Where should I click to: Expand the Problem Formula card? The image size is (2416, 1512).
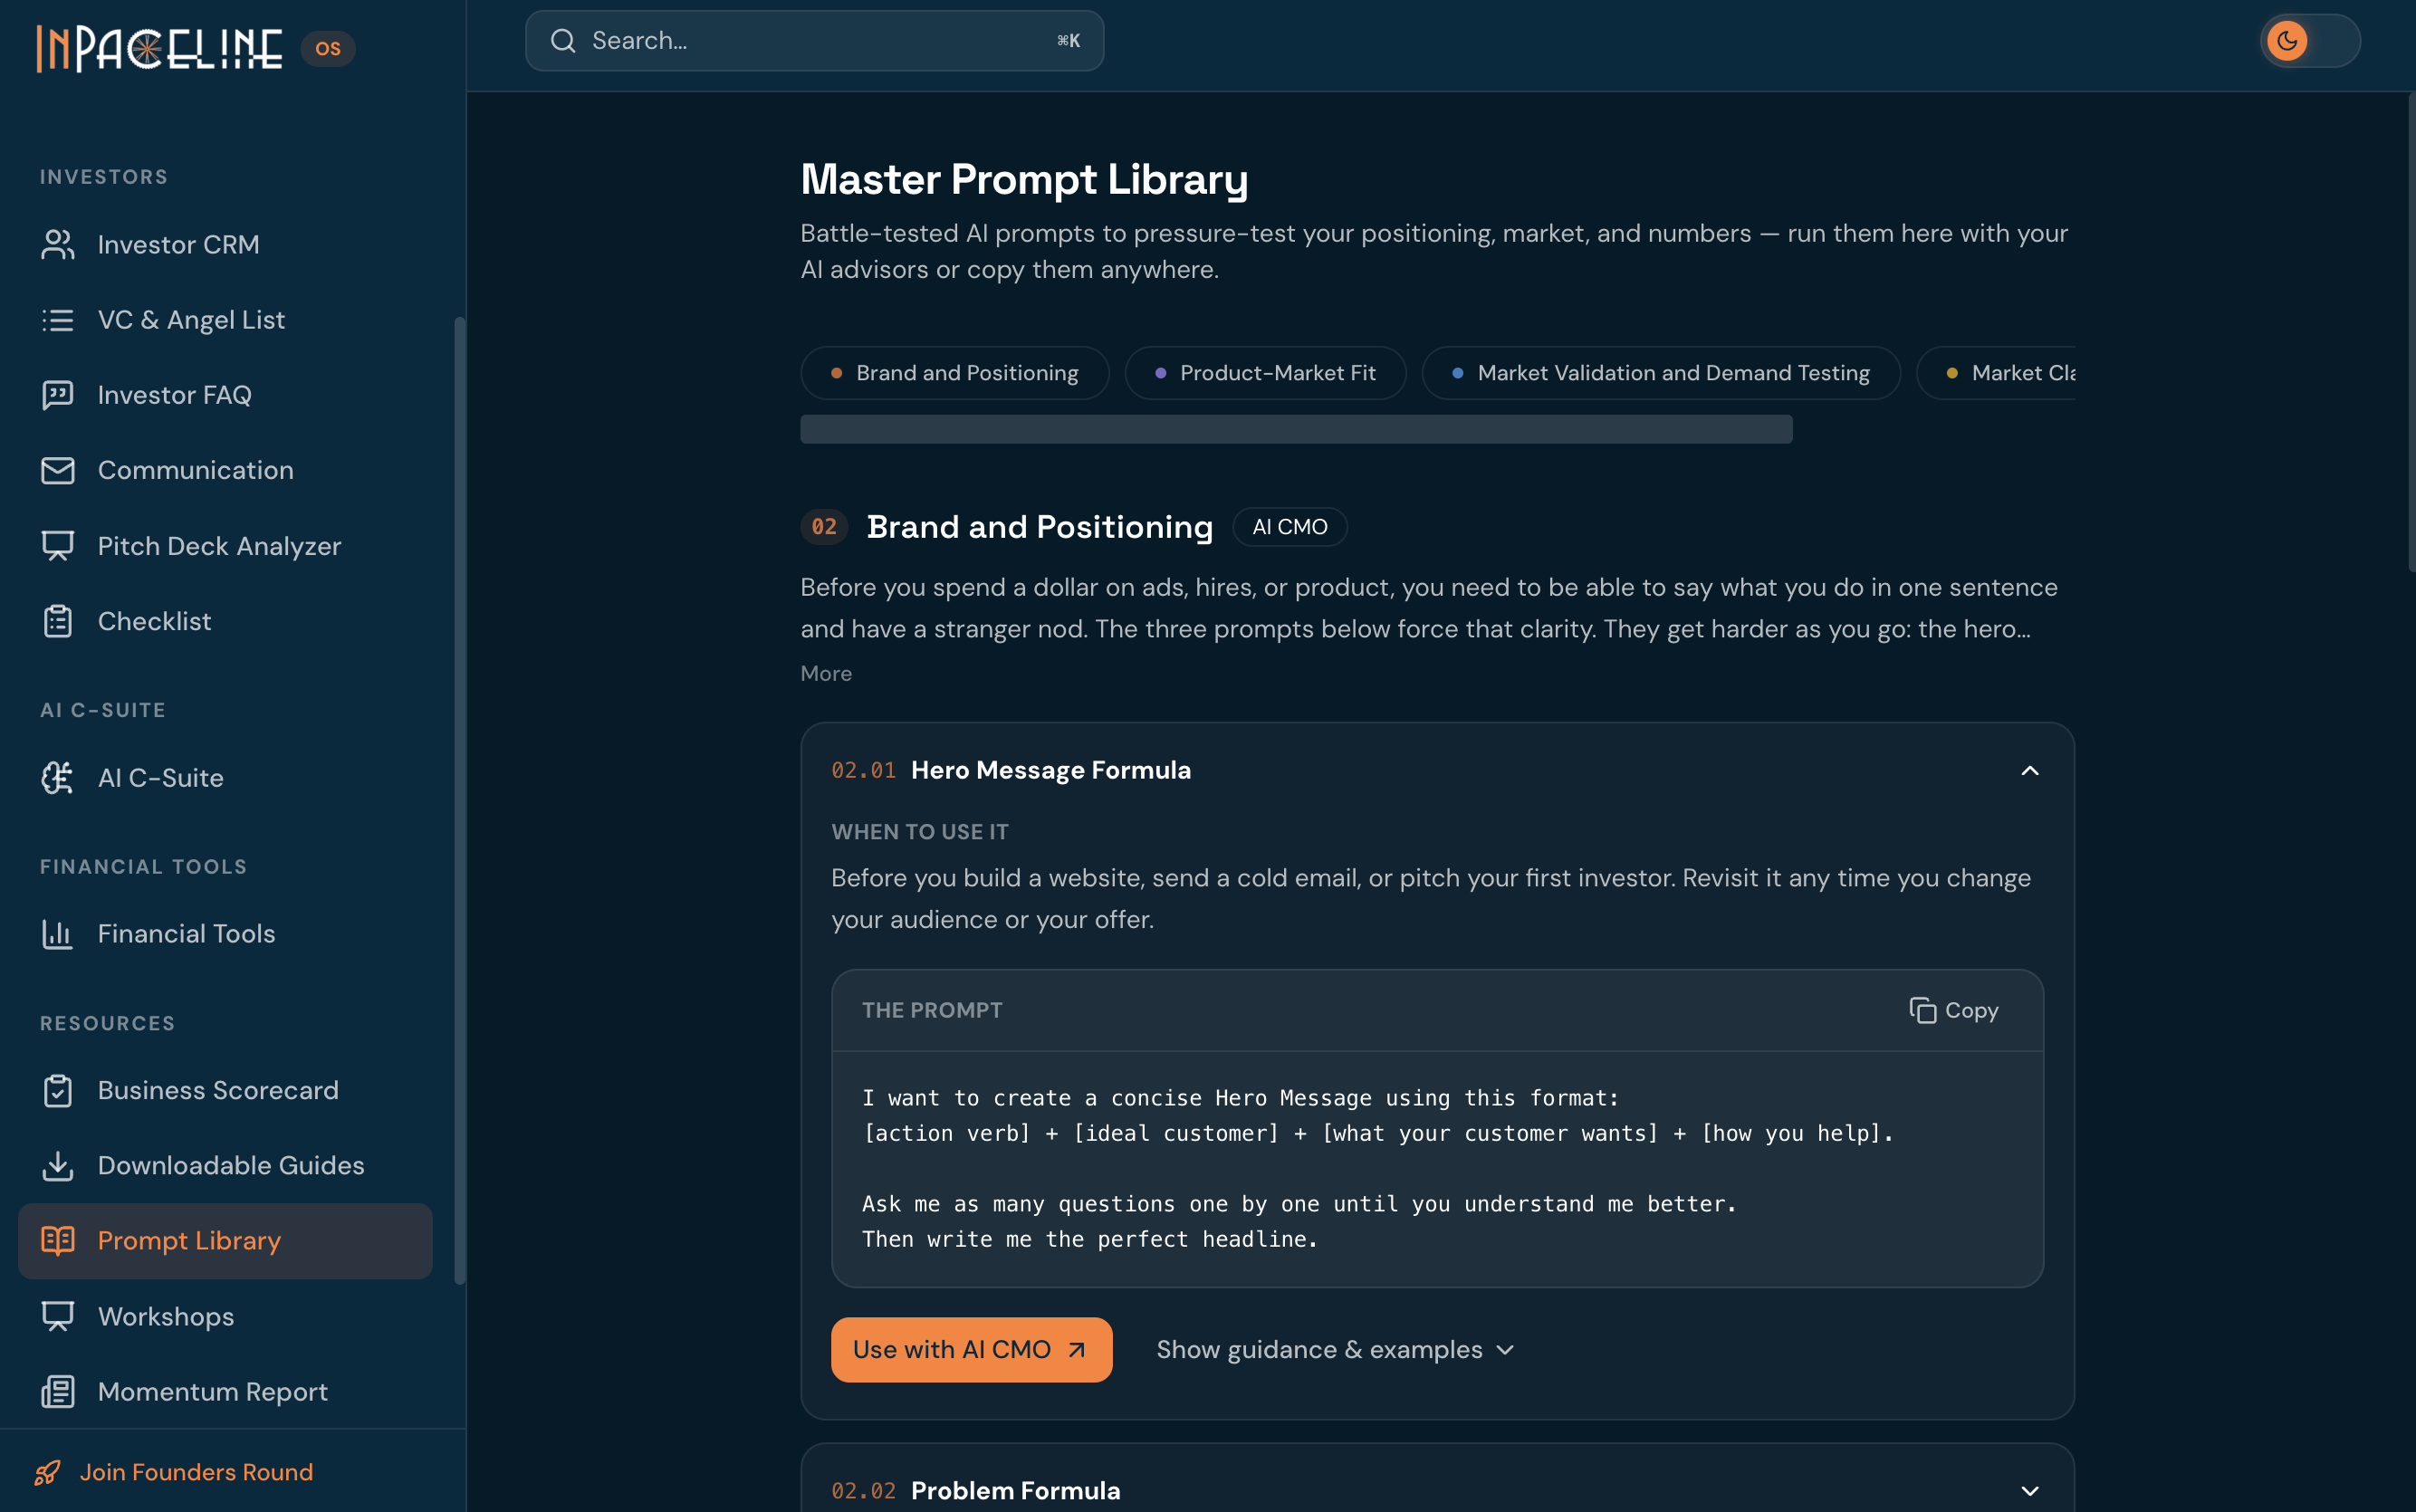(x=2029, y=1490)
